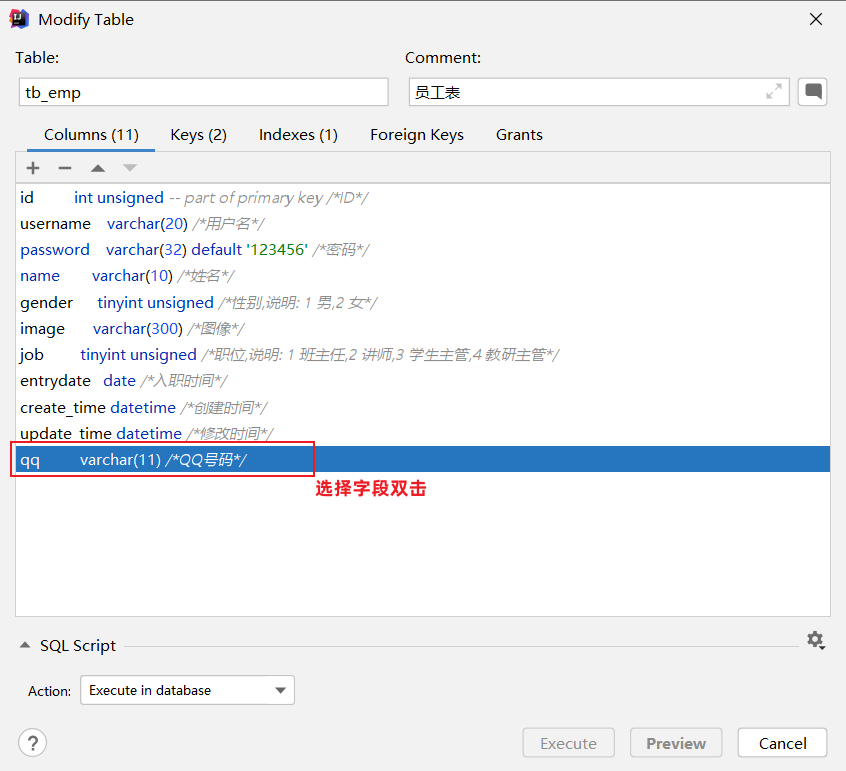Screen dimensions: 846x771
Task: Click the add column plus icon
Action: (x=33, y=168)
